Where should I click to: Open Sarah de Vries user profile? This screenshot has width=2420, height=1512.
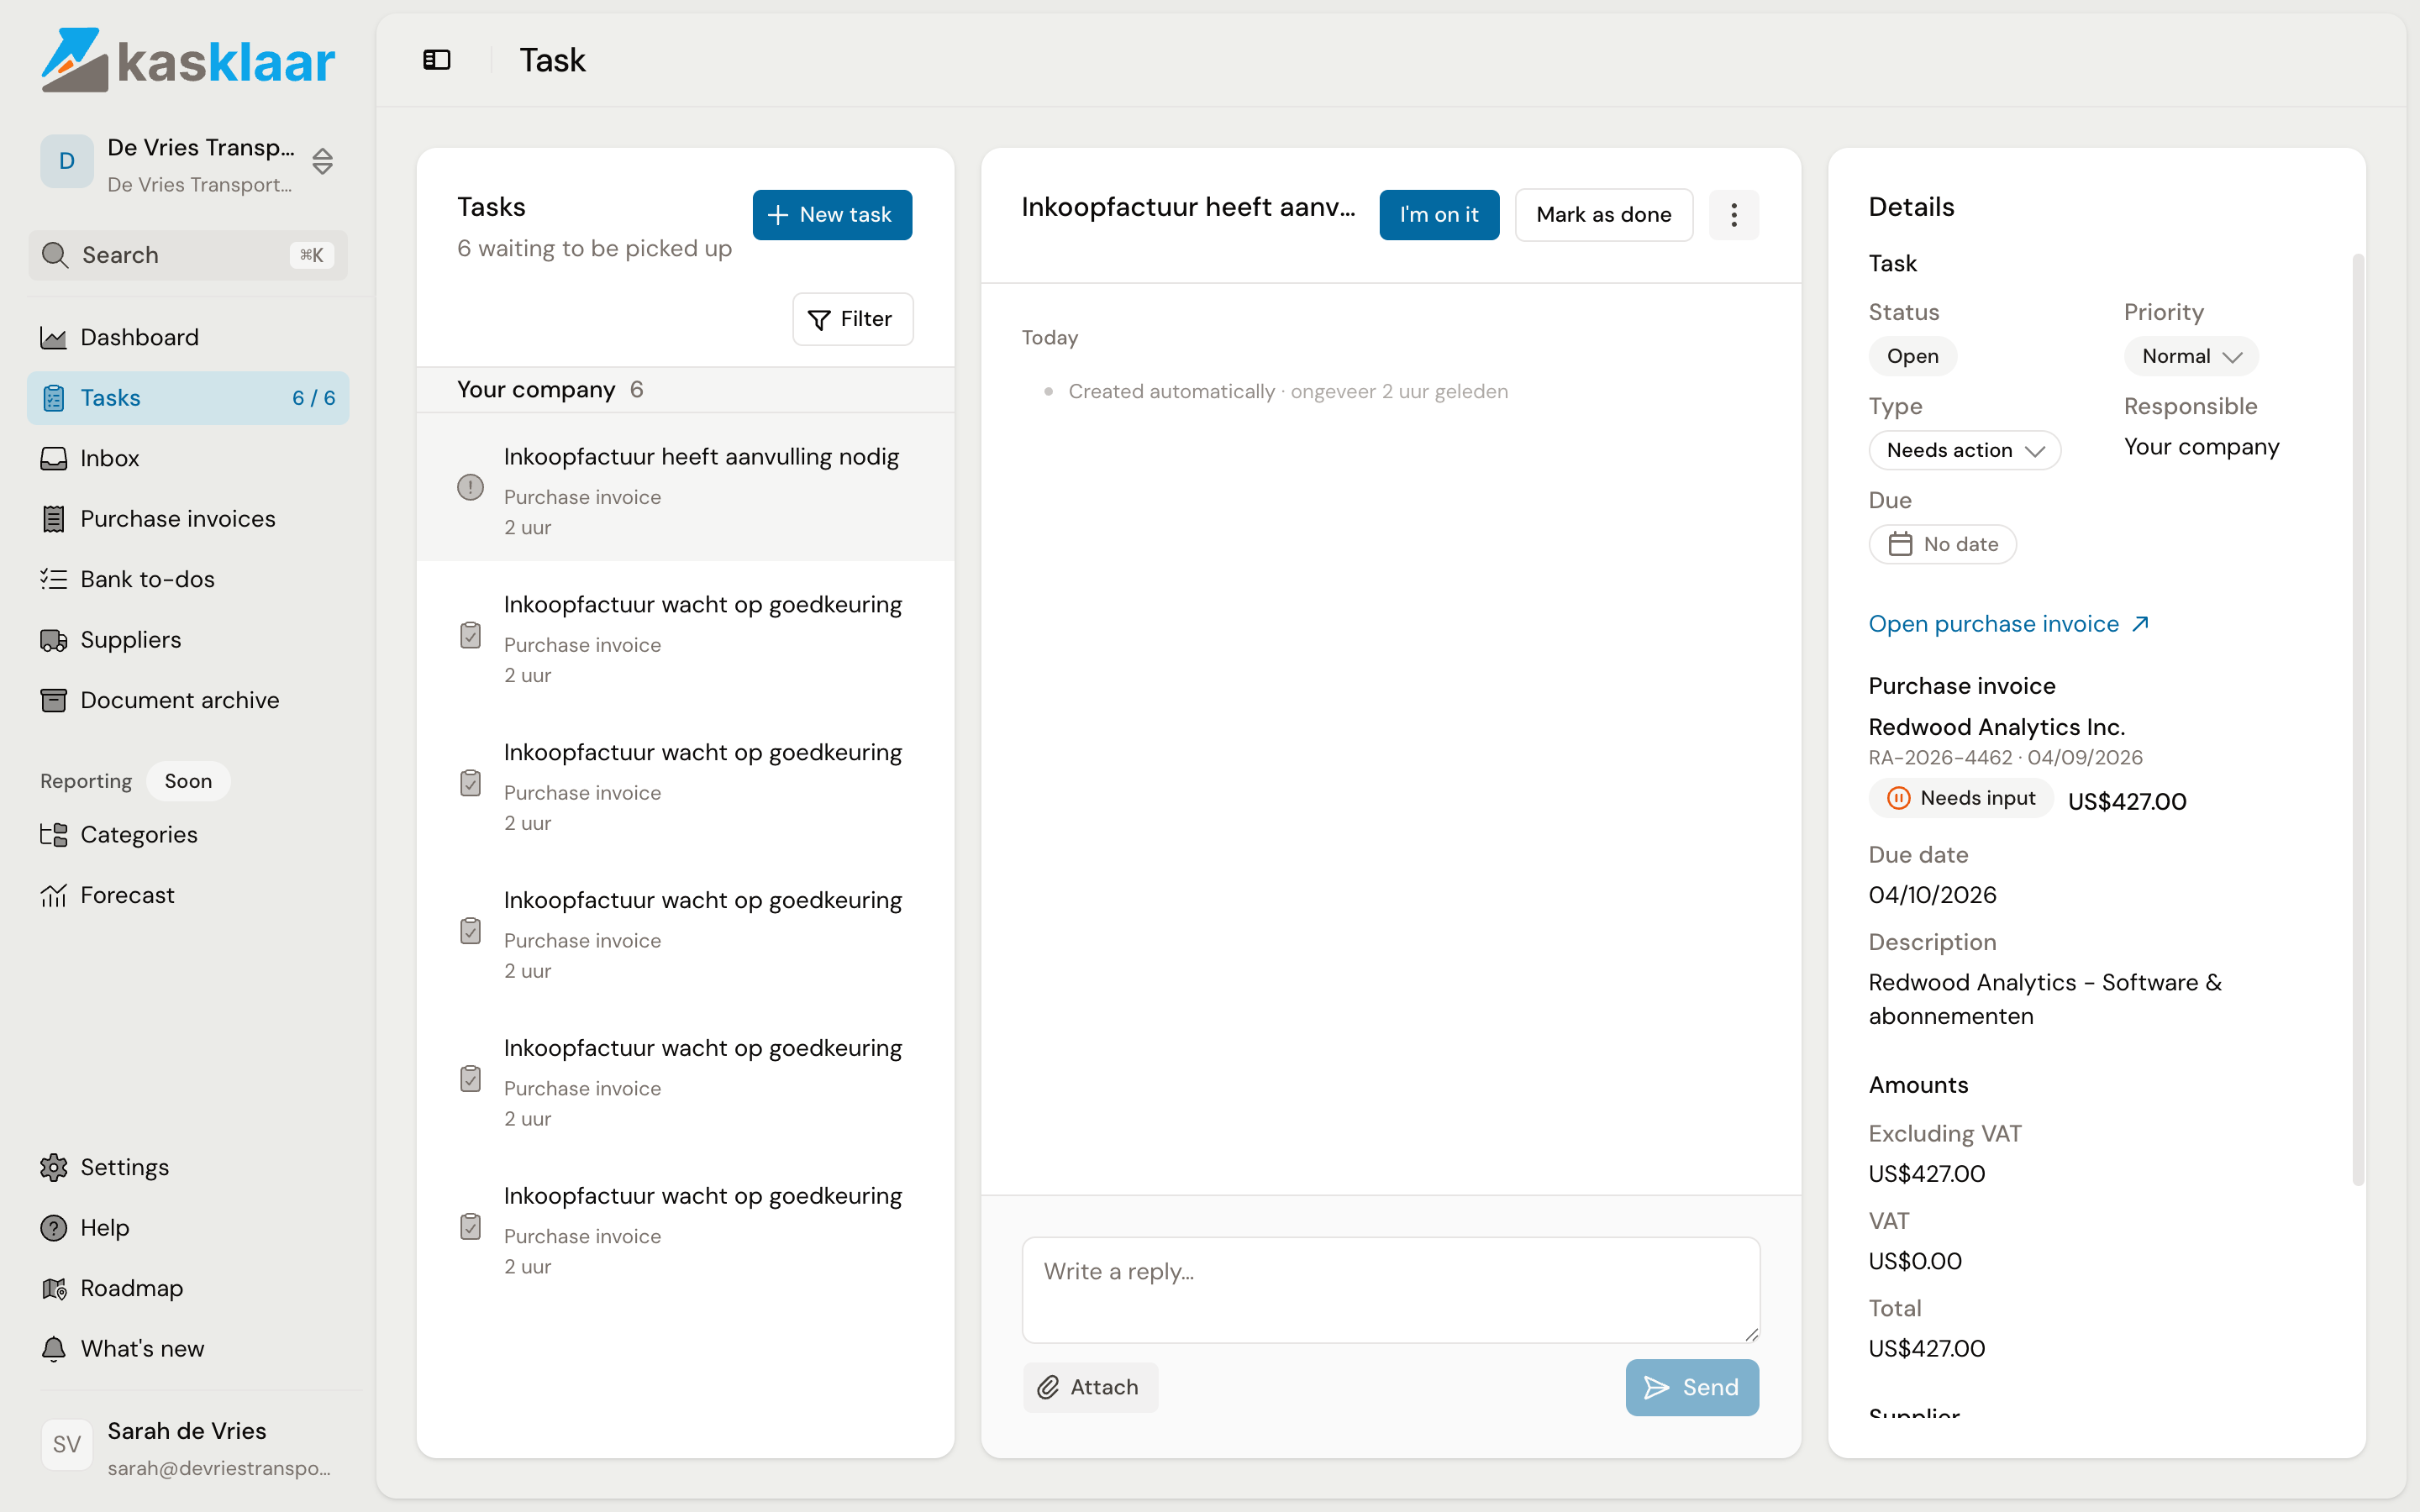(188, 1447)
